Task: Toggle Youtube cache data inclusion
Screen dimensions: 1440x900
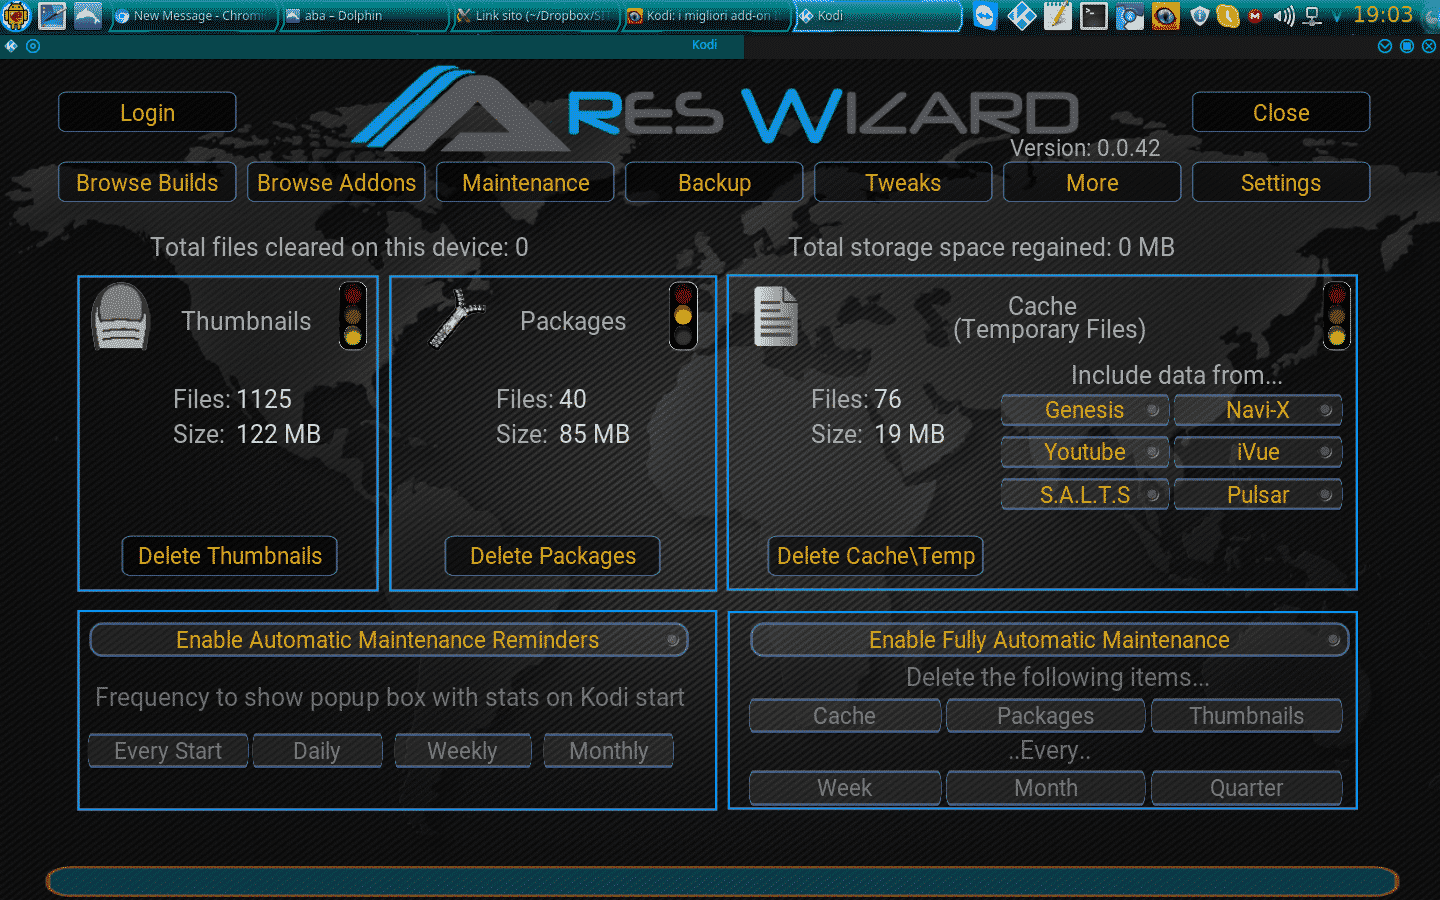Action: tap(1085, 452)
